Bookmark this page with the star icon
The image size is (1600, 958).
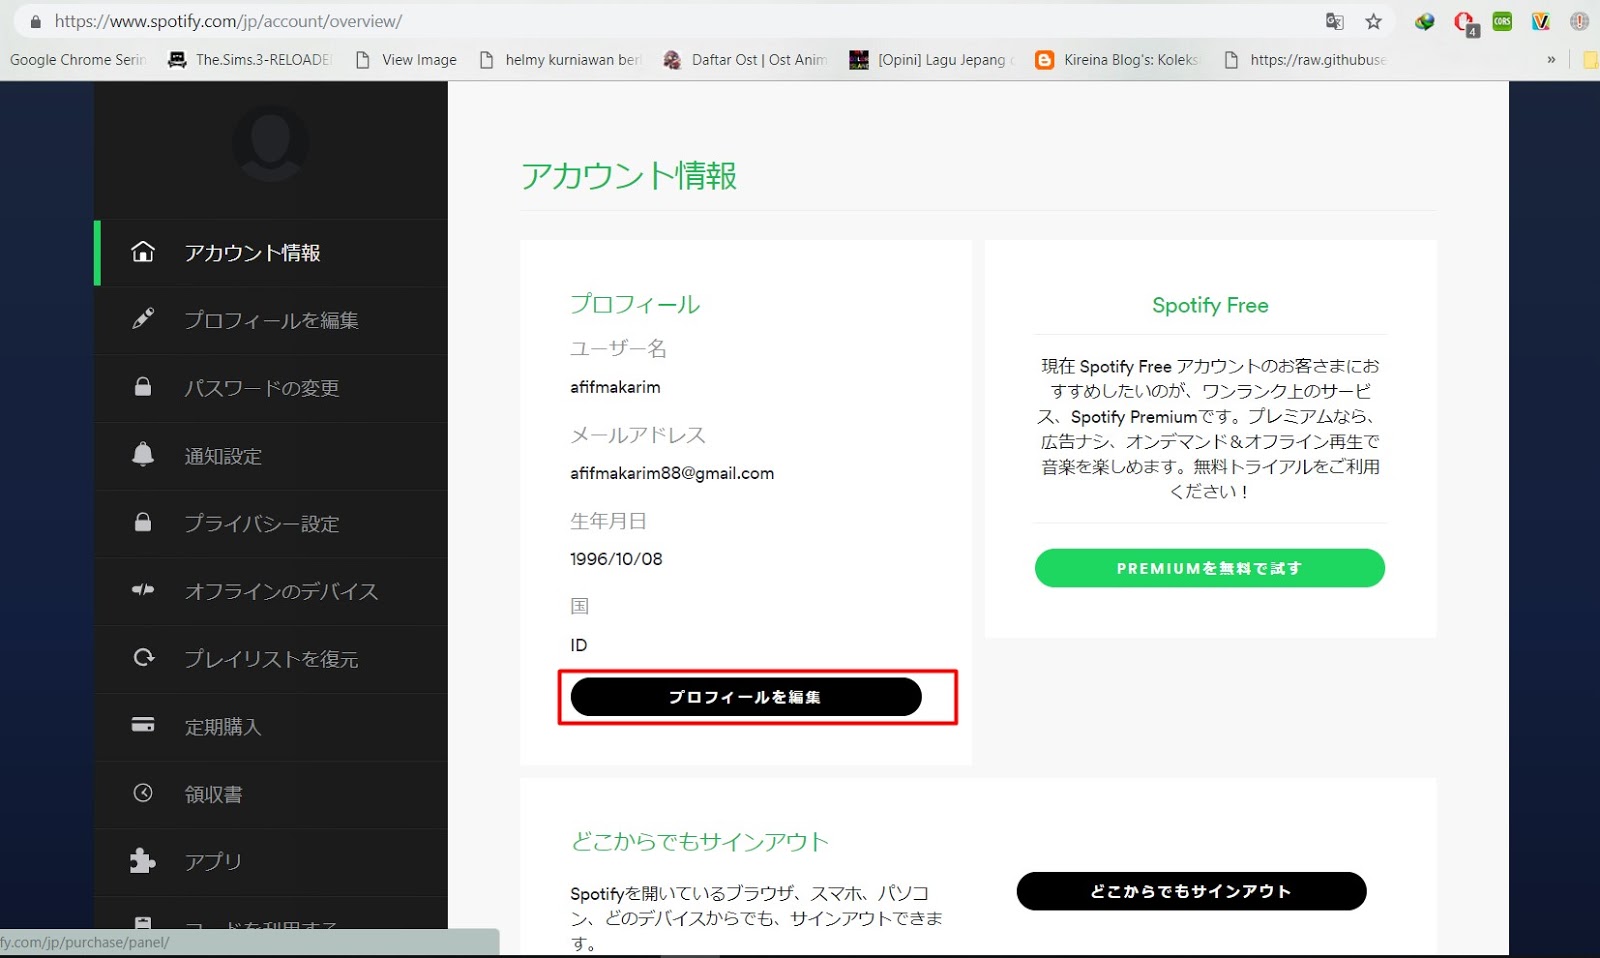pos(1374,21)
